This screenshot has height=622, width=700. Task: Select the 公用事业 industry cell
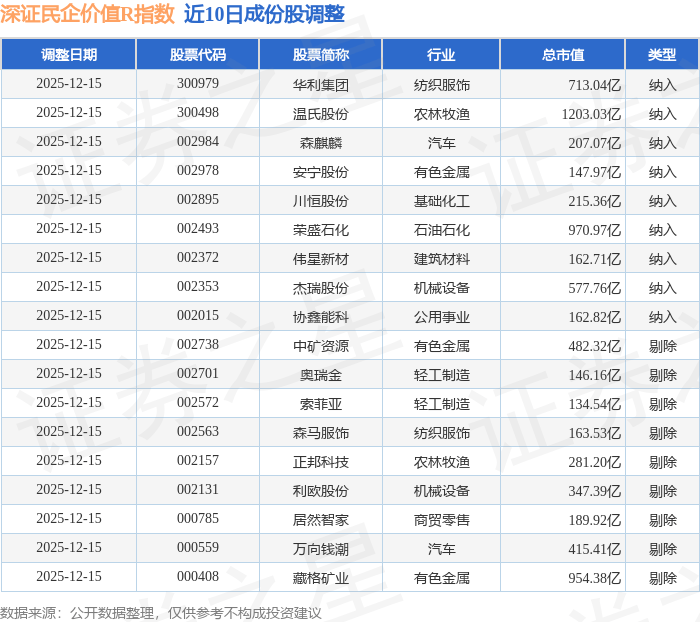pyautogui.click(x=441, y=316)
